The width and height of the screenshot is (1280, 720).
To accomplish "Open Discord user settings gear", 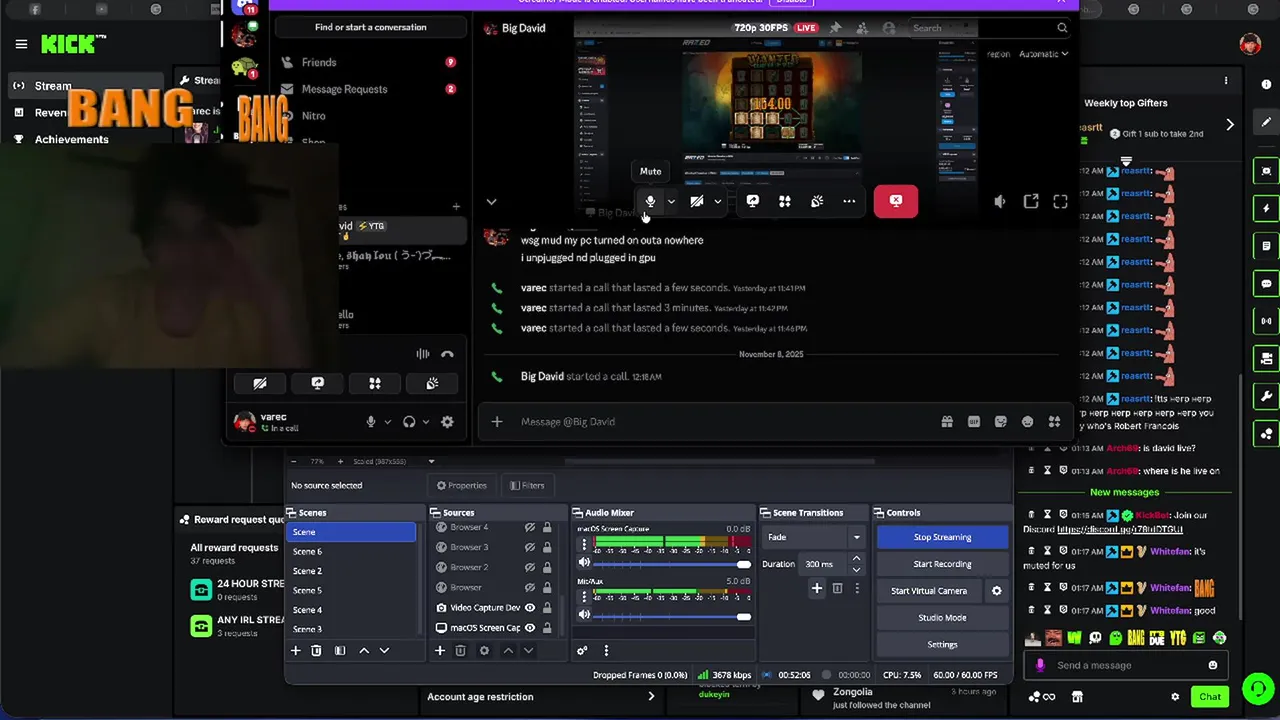I will [447, 422].
